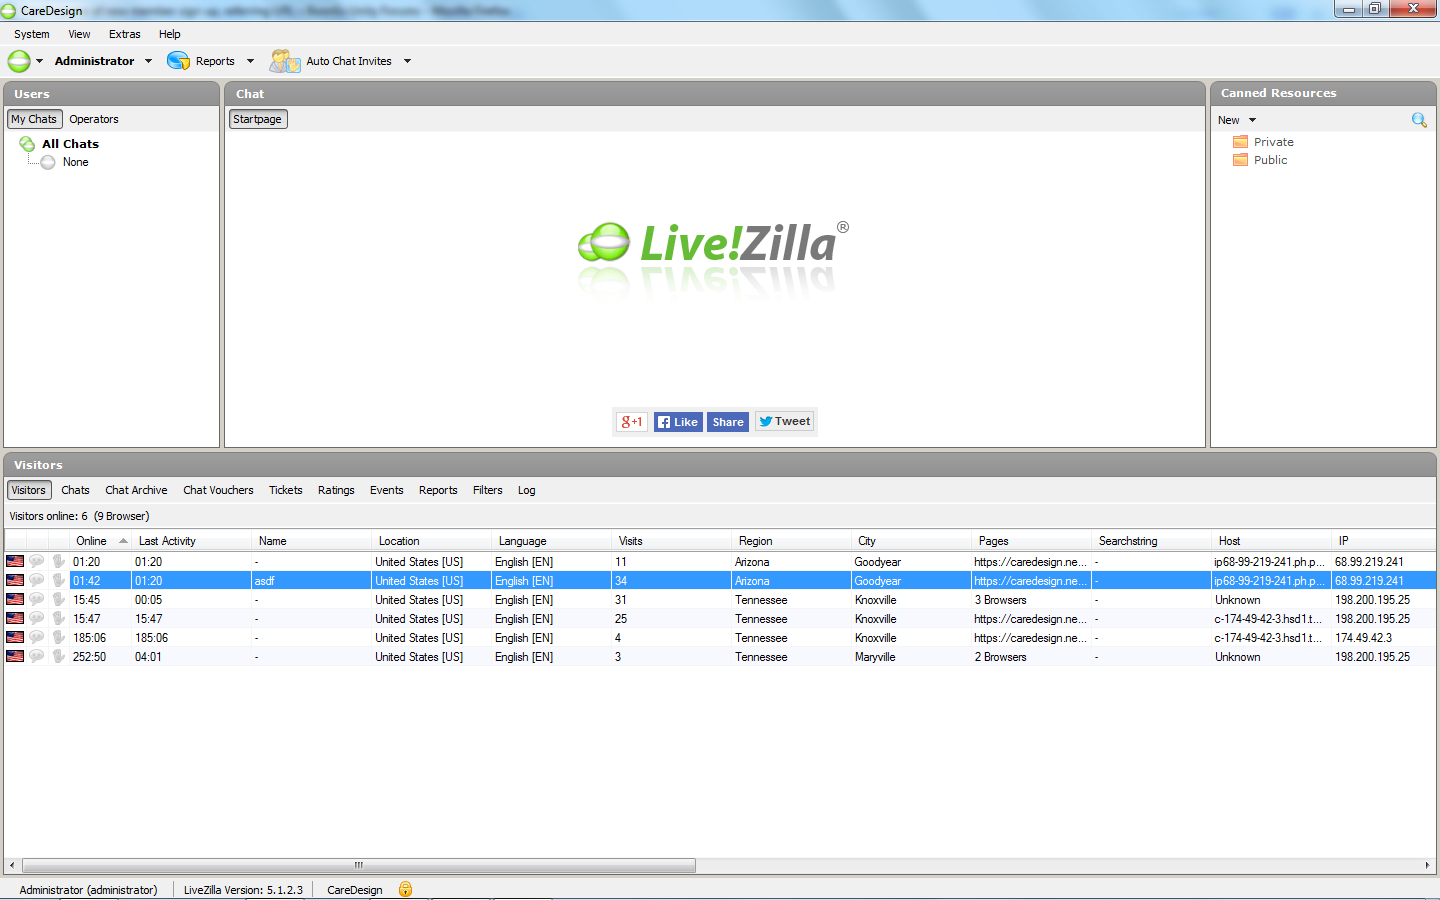Open the System menu
The width and height of the screenshot is (1440, 900).
pyautogui.click(x=32, y=34)
